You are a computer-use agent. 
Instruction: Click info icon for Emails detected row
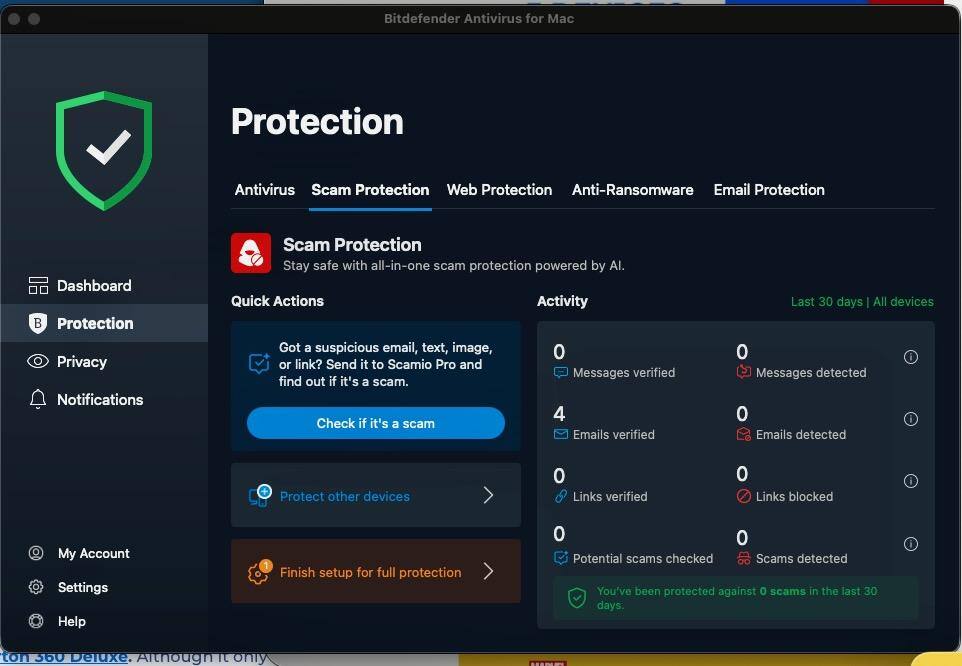coord(910,419)
